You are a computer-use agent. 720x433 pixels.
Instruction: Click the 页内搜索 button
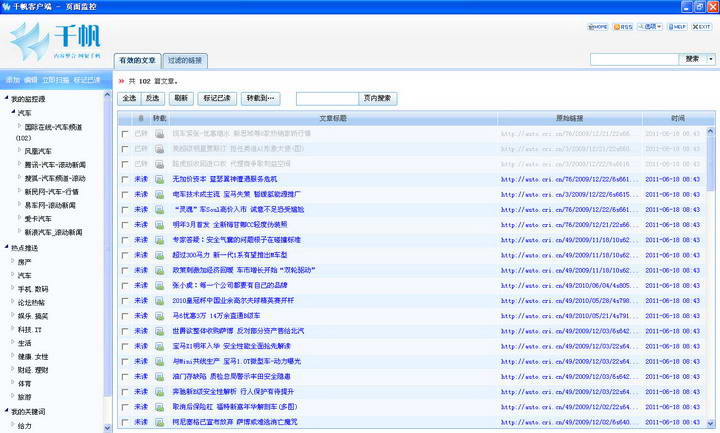377,98
